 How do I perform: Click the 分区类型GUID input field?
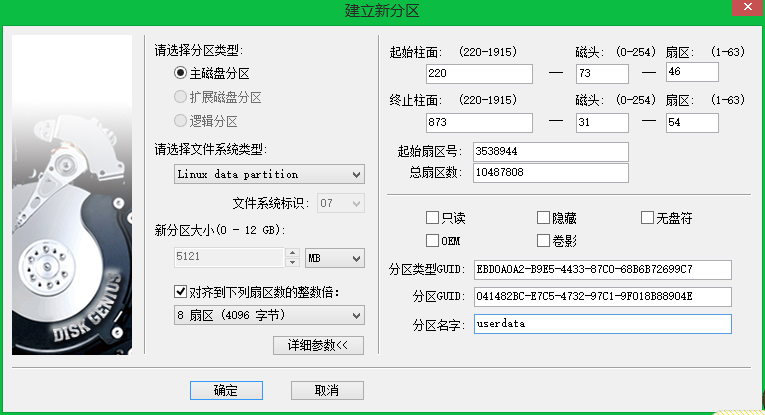tap(603, 270)
